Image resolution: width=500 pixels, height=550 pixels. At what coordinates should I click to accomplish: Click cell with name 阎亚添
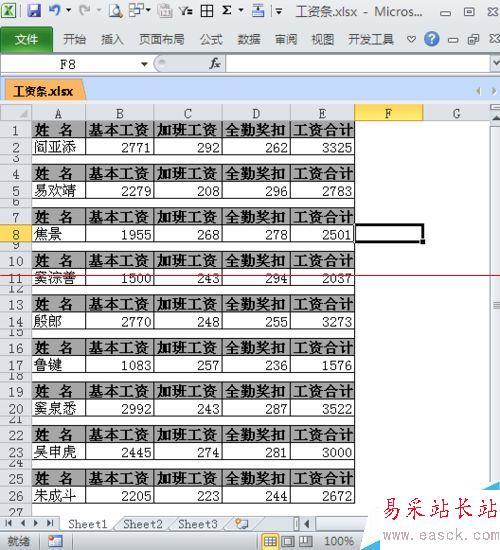[58, 147]
